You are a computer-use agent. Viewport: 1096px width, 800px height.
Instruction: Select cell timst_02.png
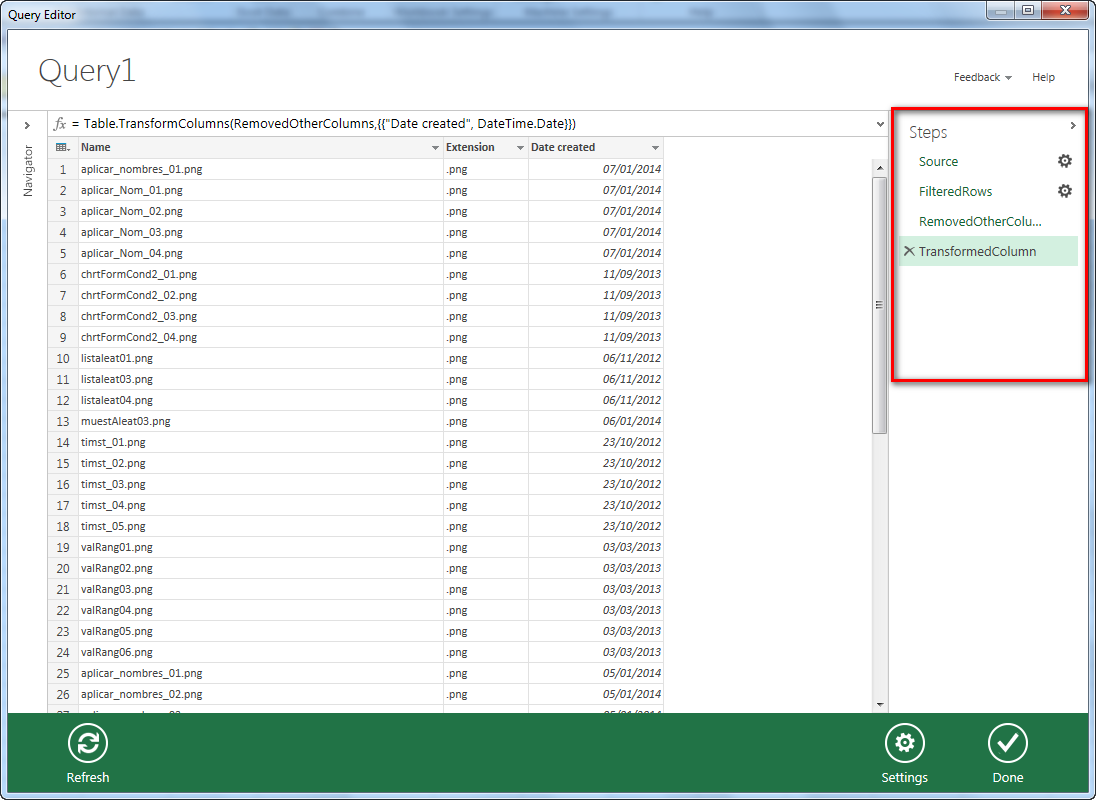[x=261, y=463]
